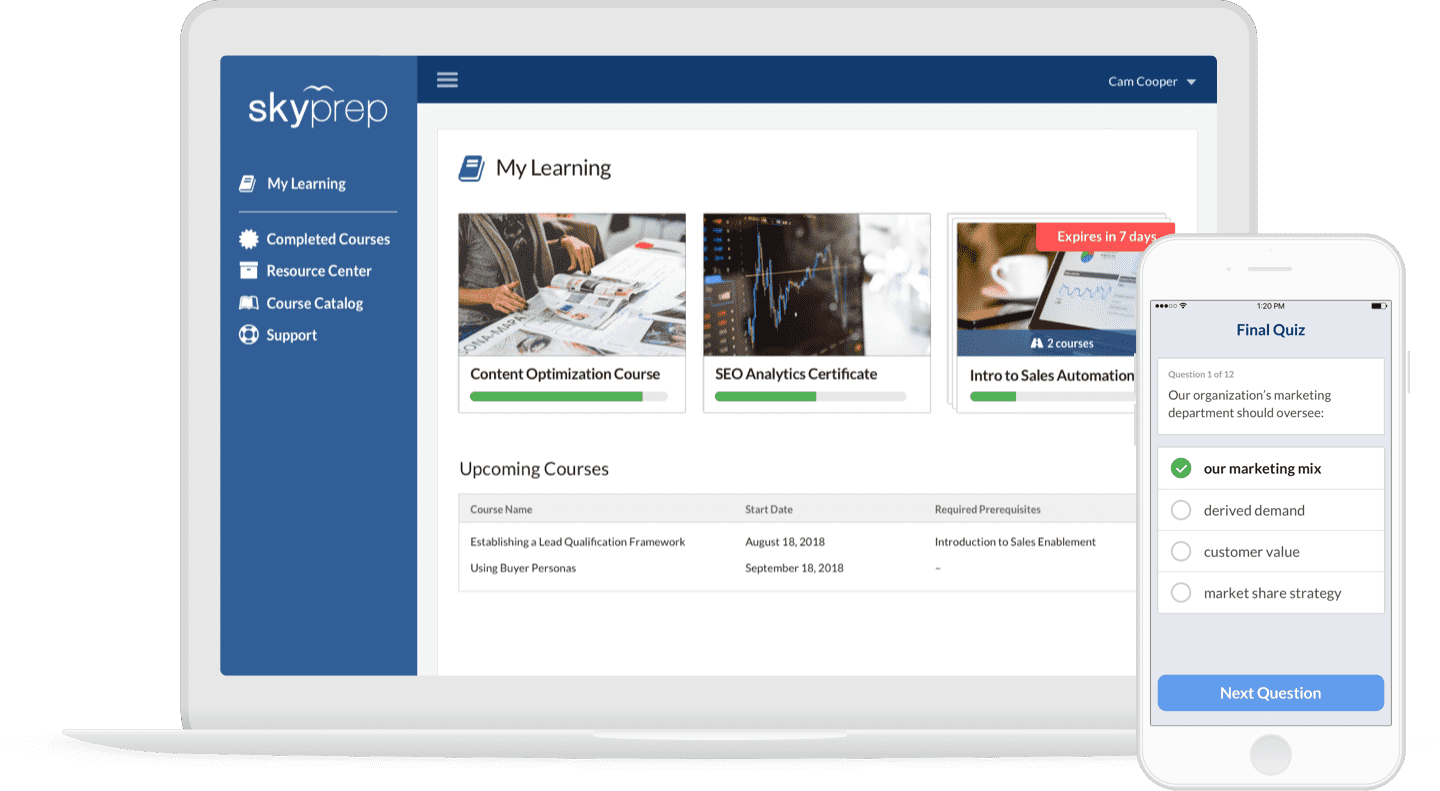The width and height of the screenshot is (1440, 791).
Task: Open Completed Courses menu item
Action: (328, 239)
